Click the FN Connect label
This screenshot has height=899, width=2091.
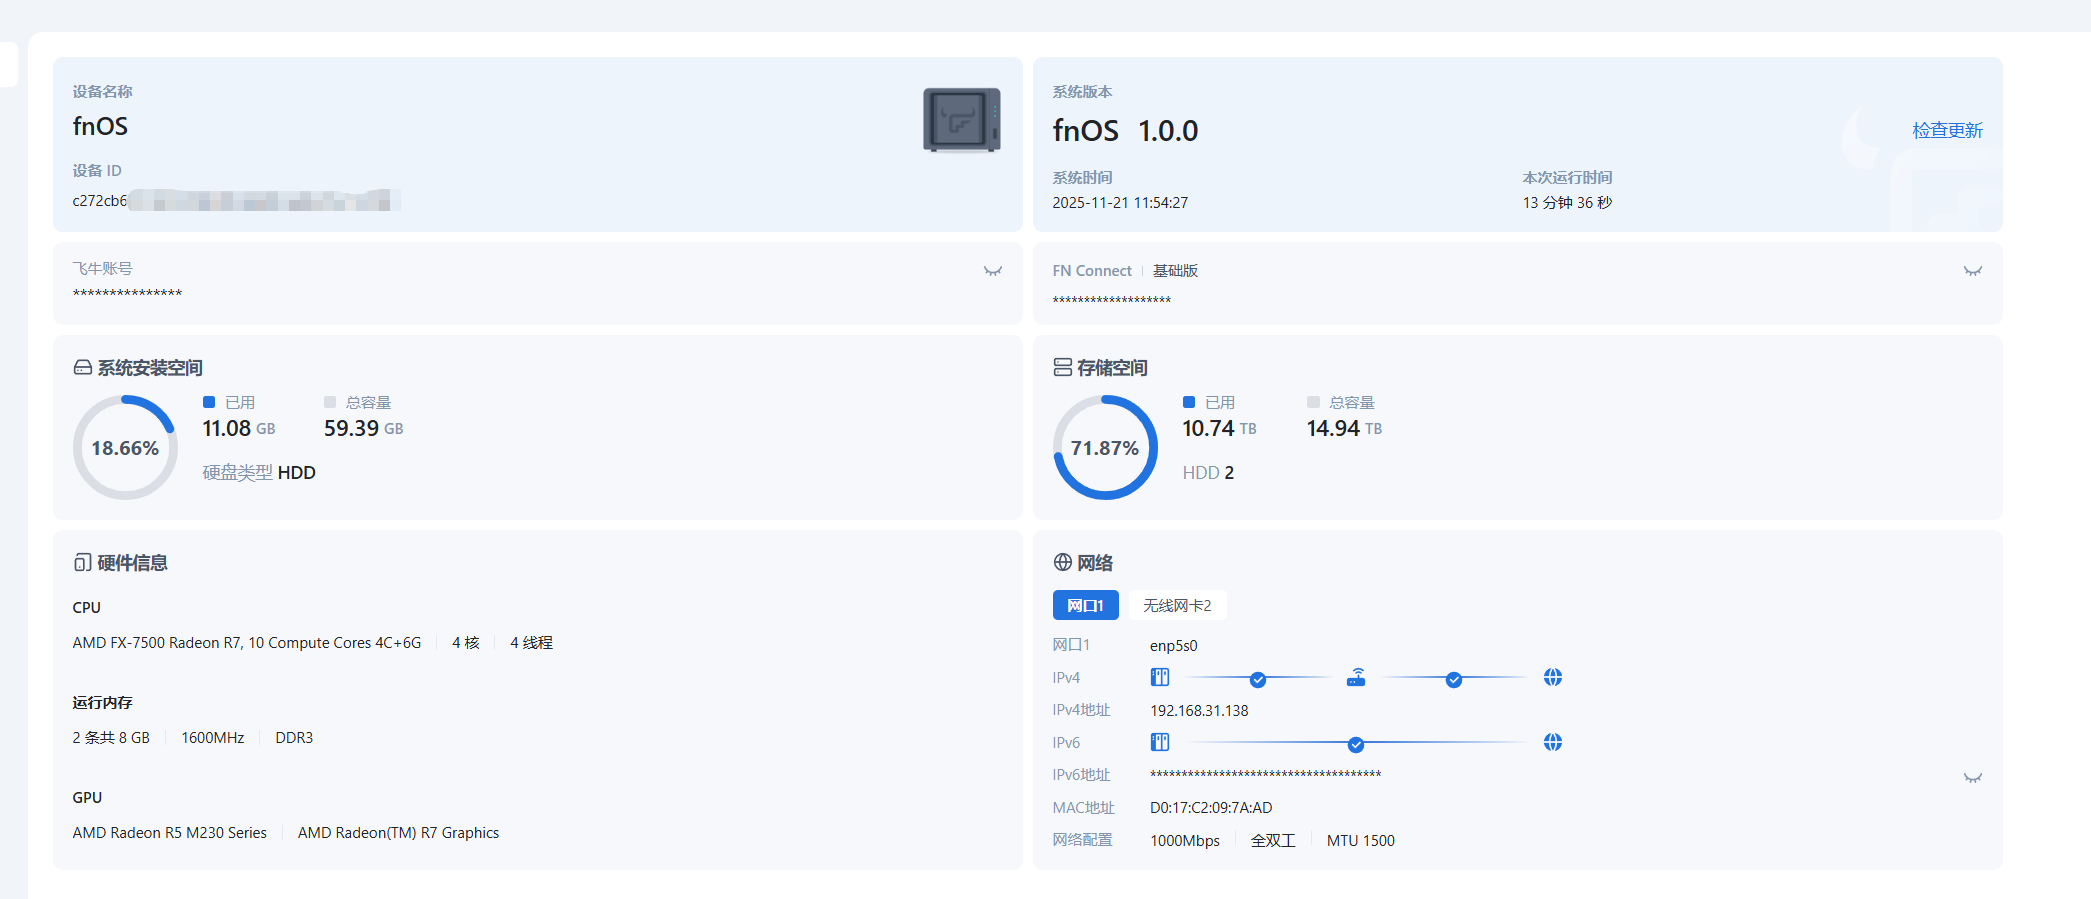coord(1092,271)
